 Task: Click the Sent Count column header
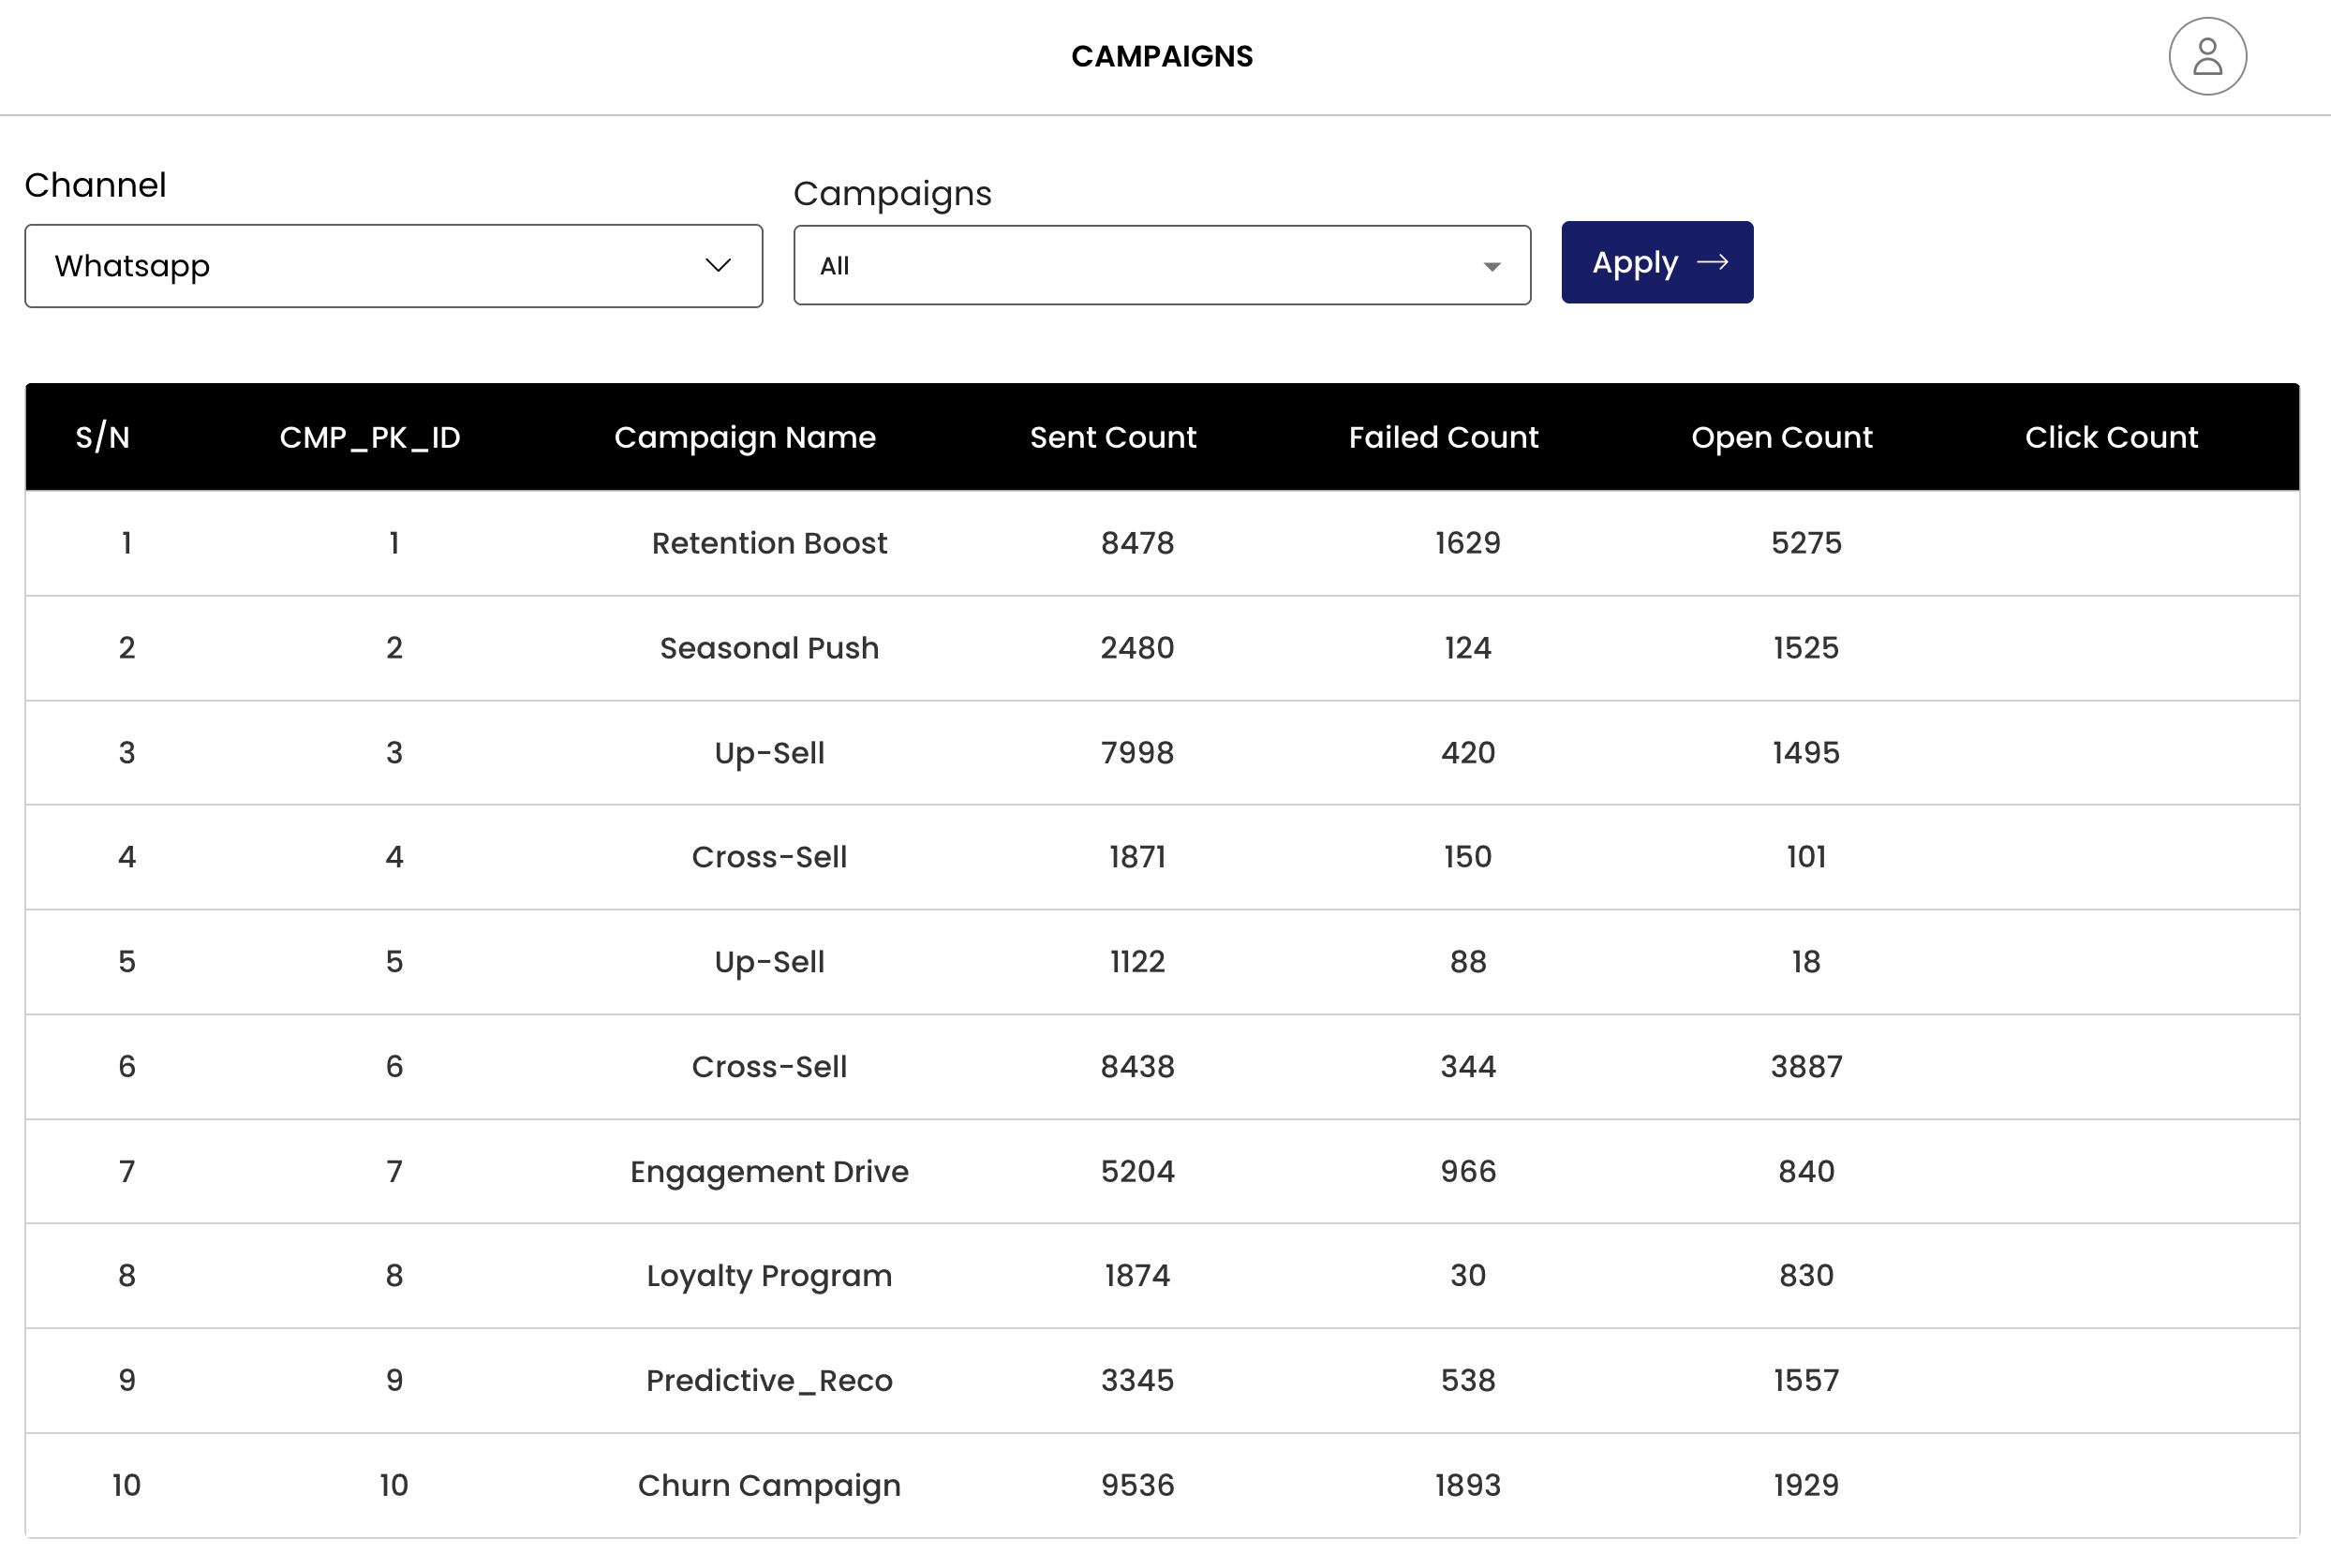coord(1112,437)
